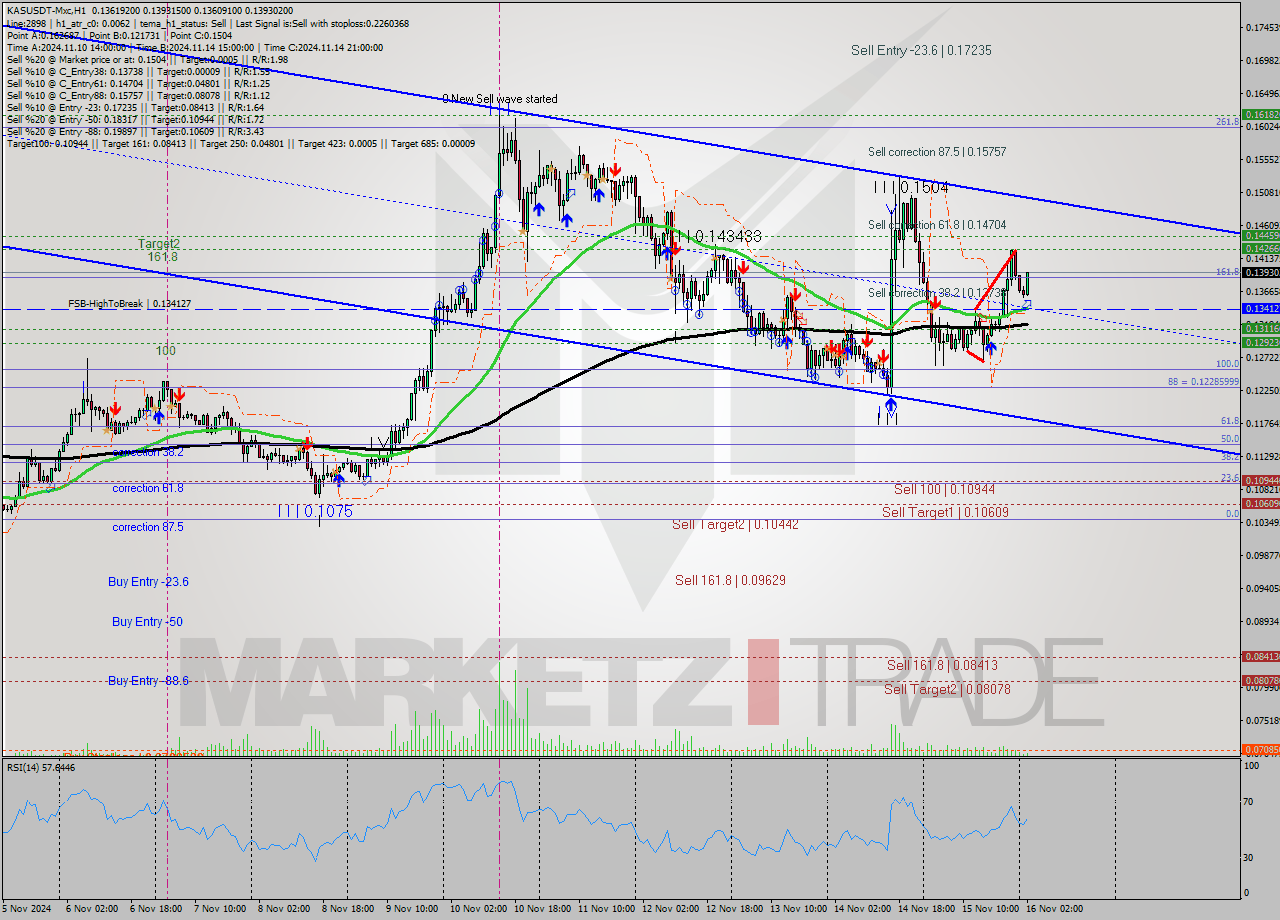The height and width of the screenshot is (920, 1280).
Task: Click the green 0.14455 price tag on axis
Action: tap(1260, 236)
